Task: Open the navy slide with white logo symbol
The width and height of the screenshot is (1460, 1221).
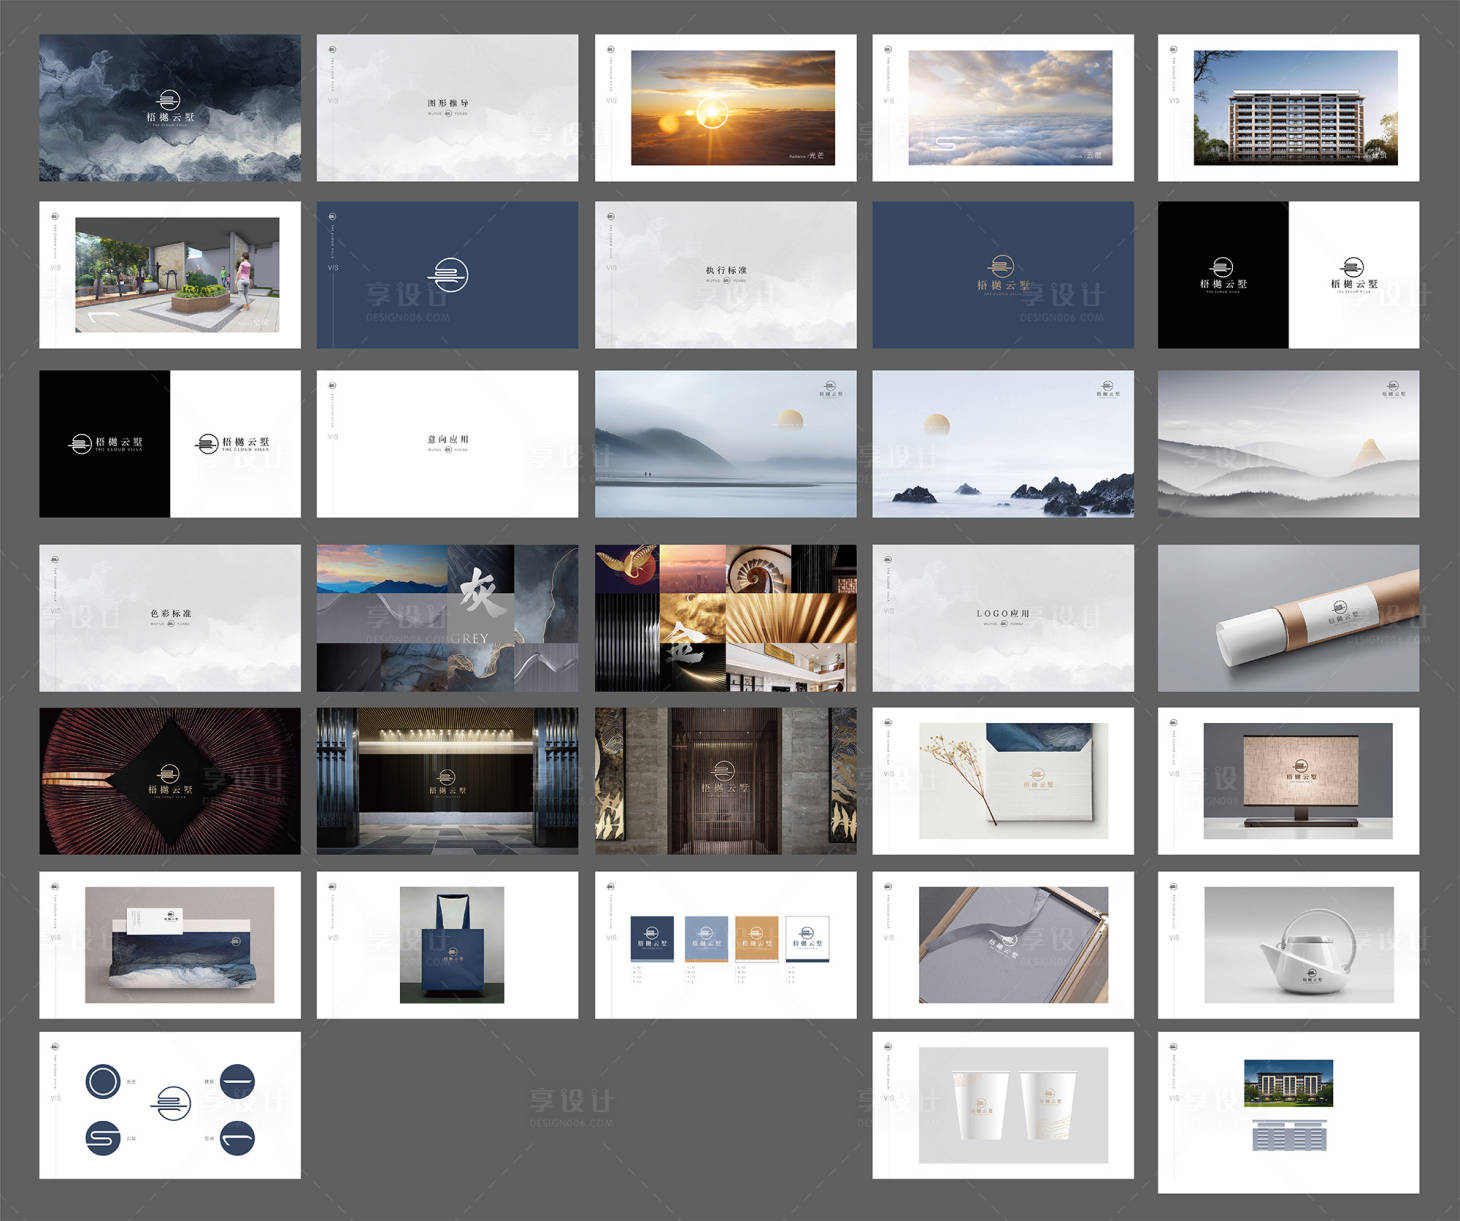Action: [x=447, y=275]
